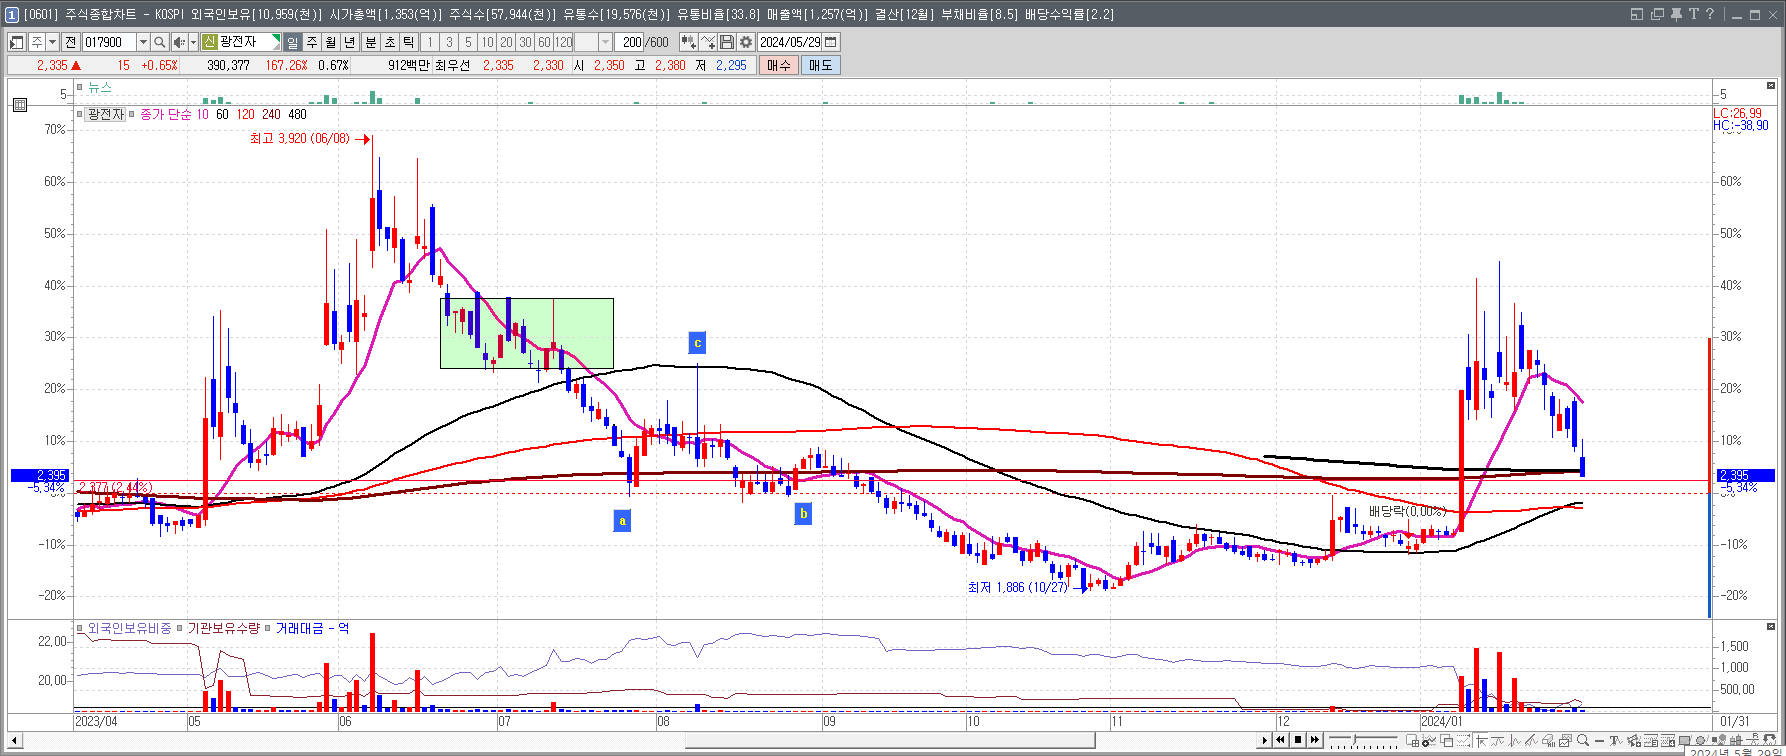Image resolution: width=1786 pixels, height=756 pixels.
Task: Select the 1 interval button
Action: point(430,42)
